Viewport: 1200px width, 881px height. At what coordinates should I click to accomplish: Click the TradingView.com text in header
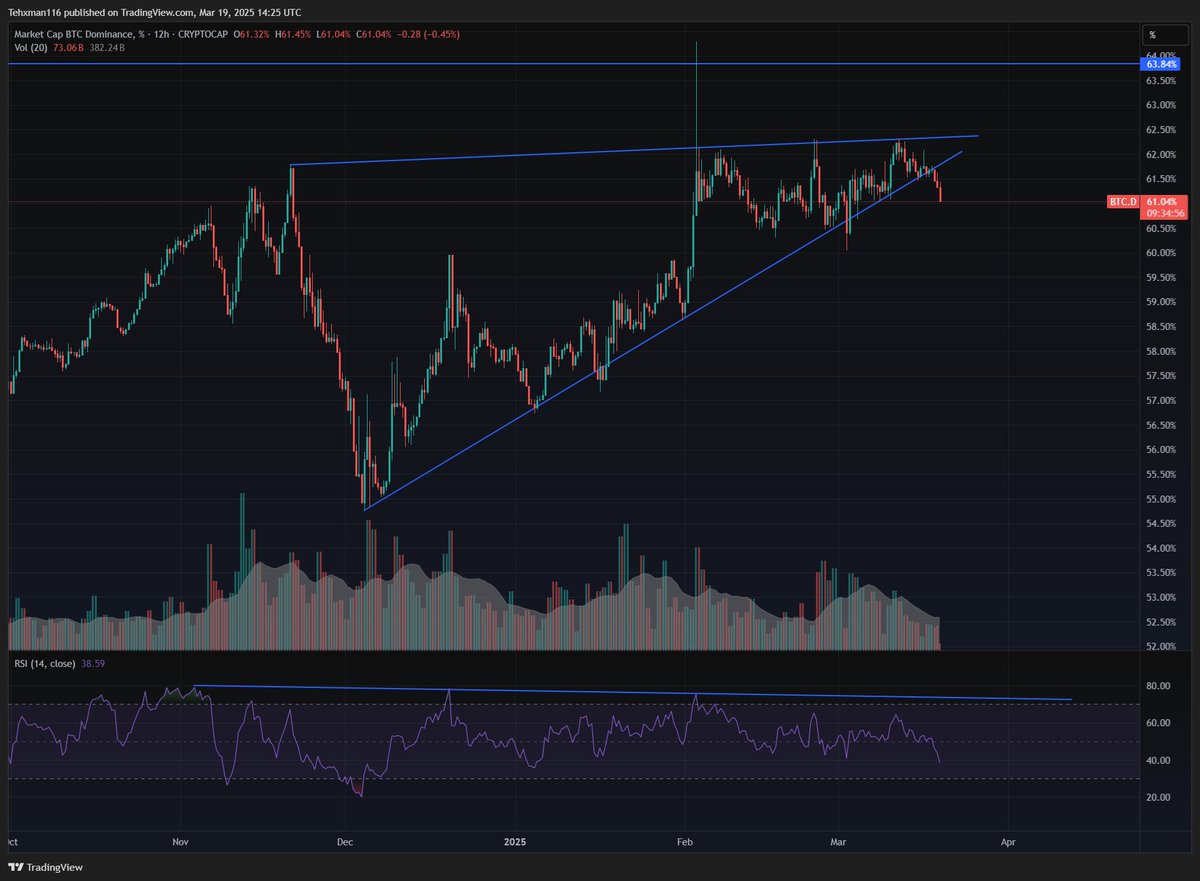(163, 14)
